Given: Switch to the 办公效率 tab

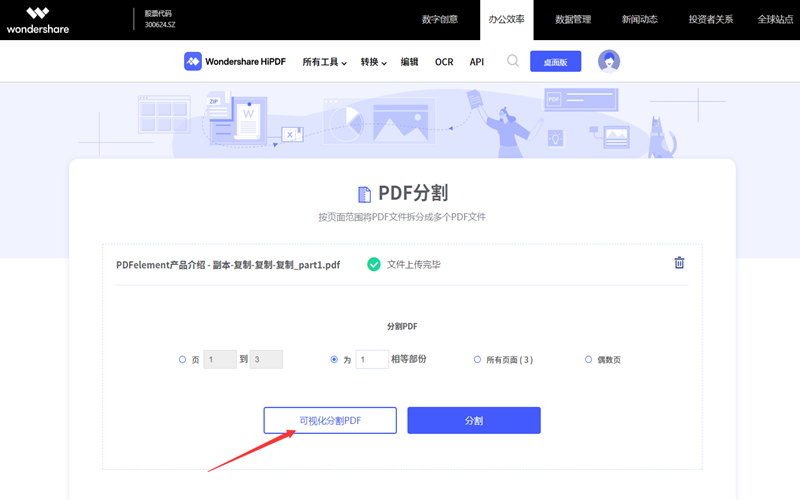Looking at the screenshot, I should pos(506,19).
